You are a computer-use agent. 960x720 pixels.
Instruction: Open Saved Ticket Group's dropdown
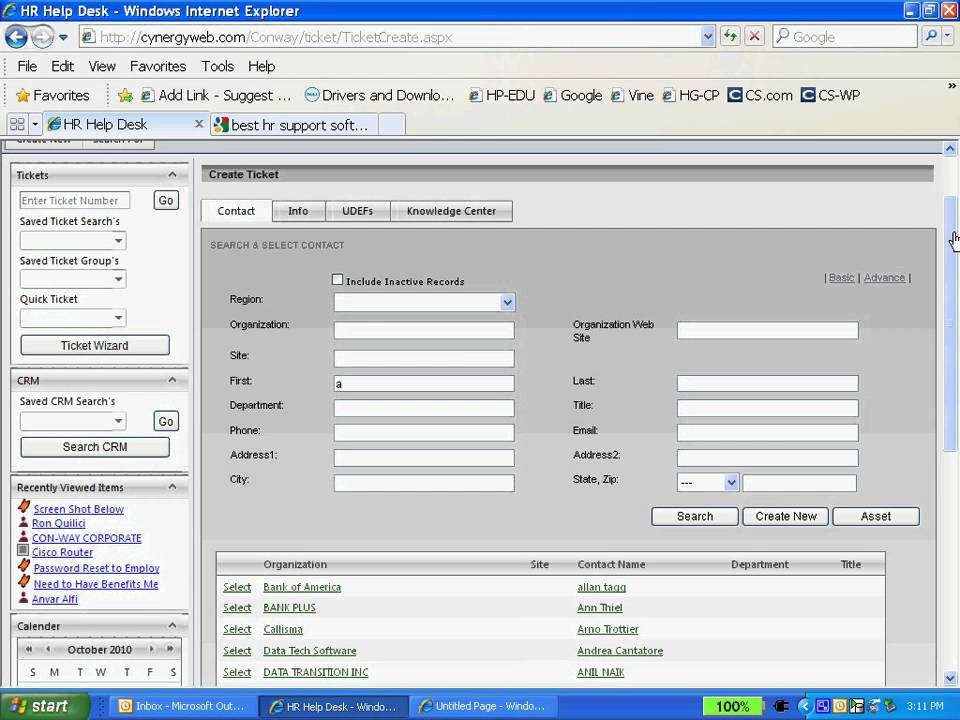118,280
